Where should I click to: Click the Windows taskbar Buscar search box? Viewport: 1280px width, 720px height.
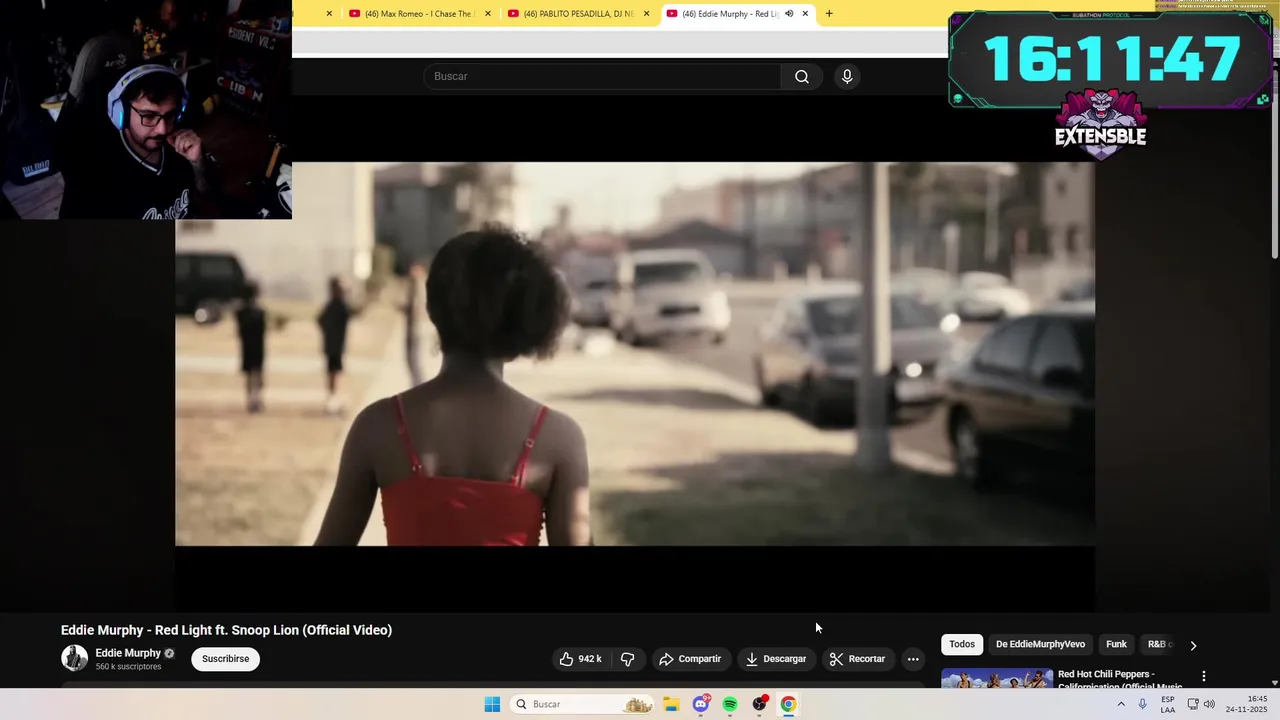pyautogui.click(x=583, y=704)
